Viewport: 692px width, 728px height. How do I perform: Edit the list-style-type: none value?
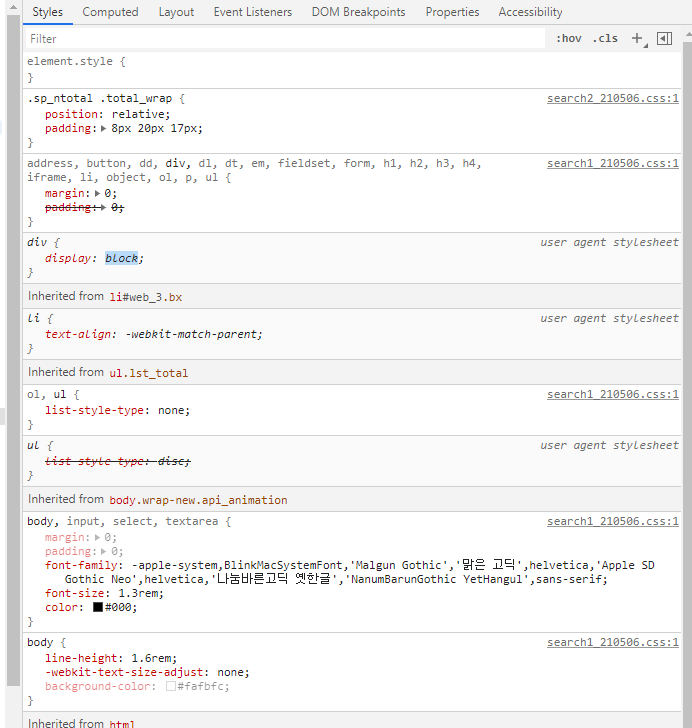(171, 410)
